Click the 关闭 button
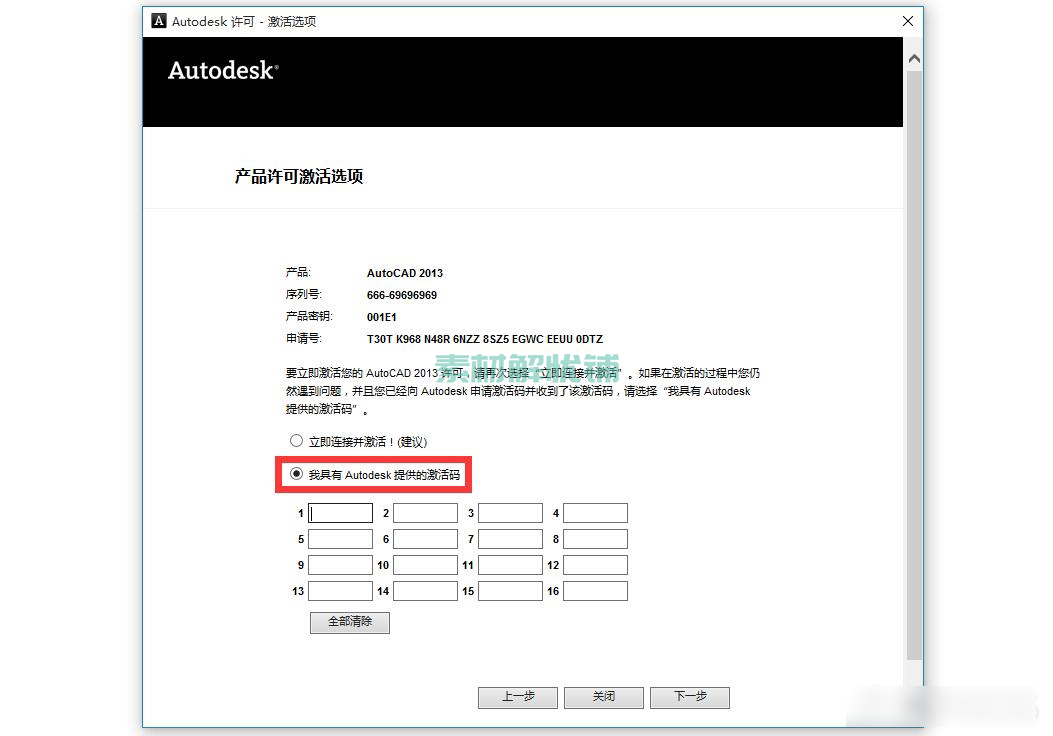This screenshot has height=736, width=1053. pos(604,697)
